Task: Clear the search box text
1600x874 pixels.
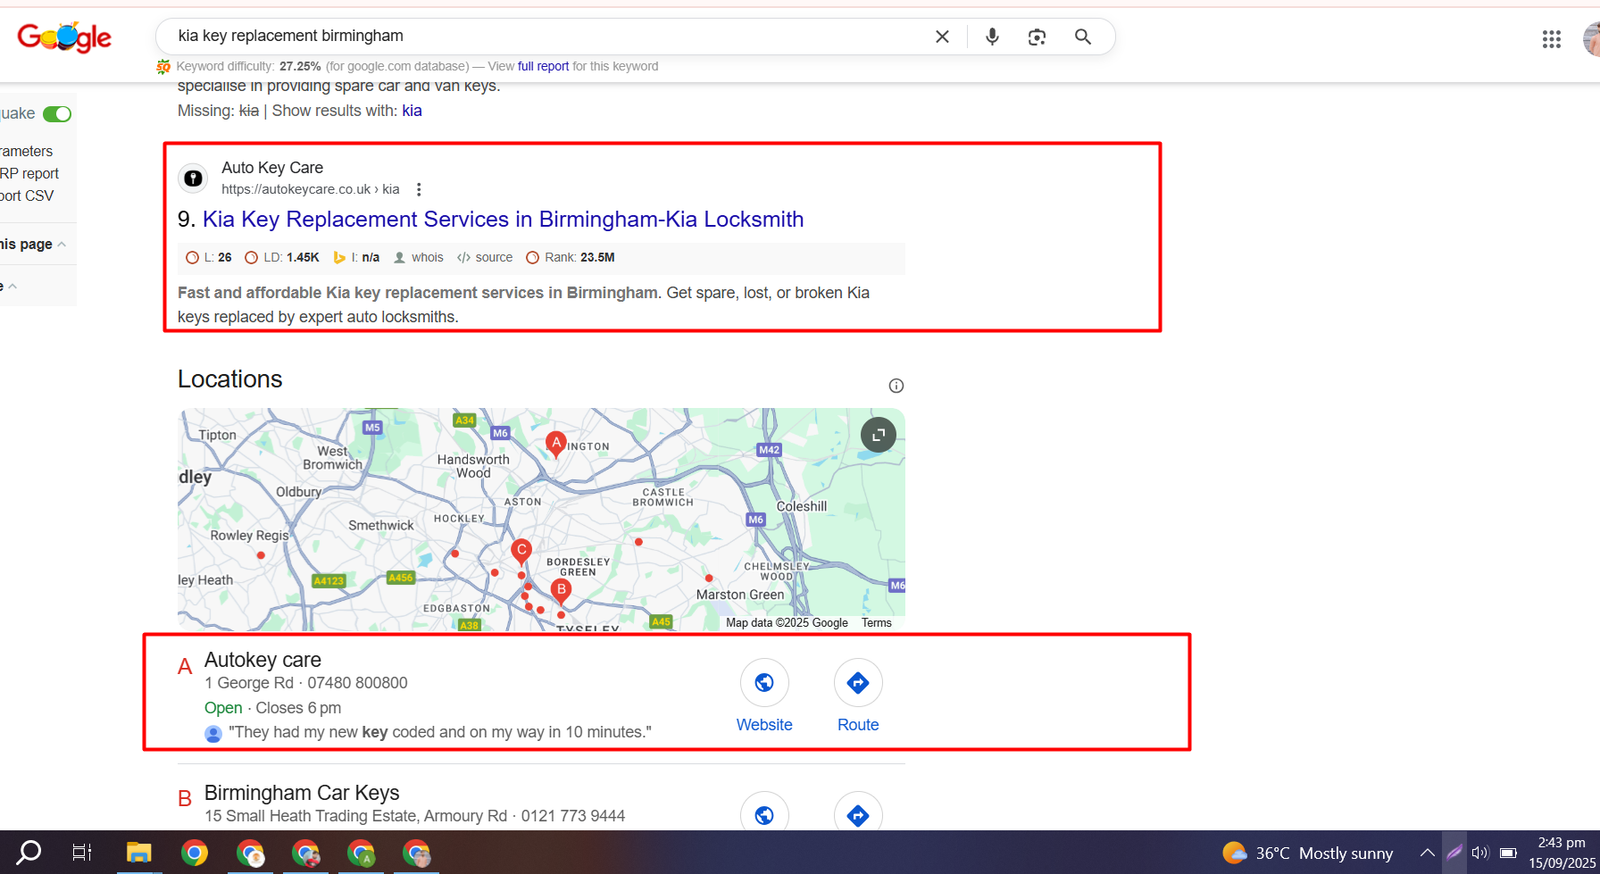Action: tap(942, 37)
